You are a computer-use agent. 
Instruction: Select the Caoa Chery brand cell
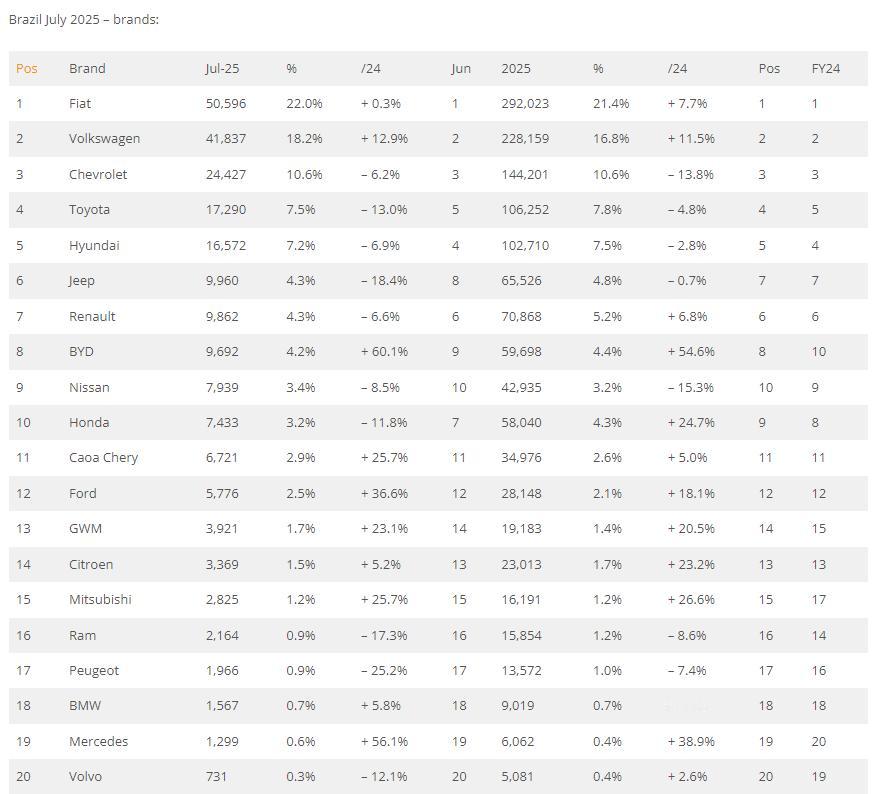click(104, 458)
